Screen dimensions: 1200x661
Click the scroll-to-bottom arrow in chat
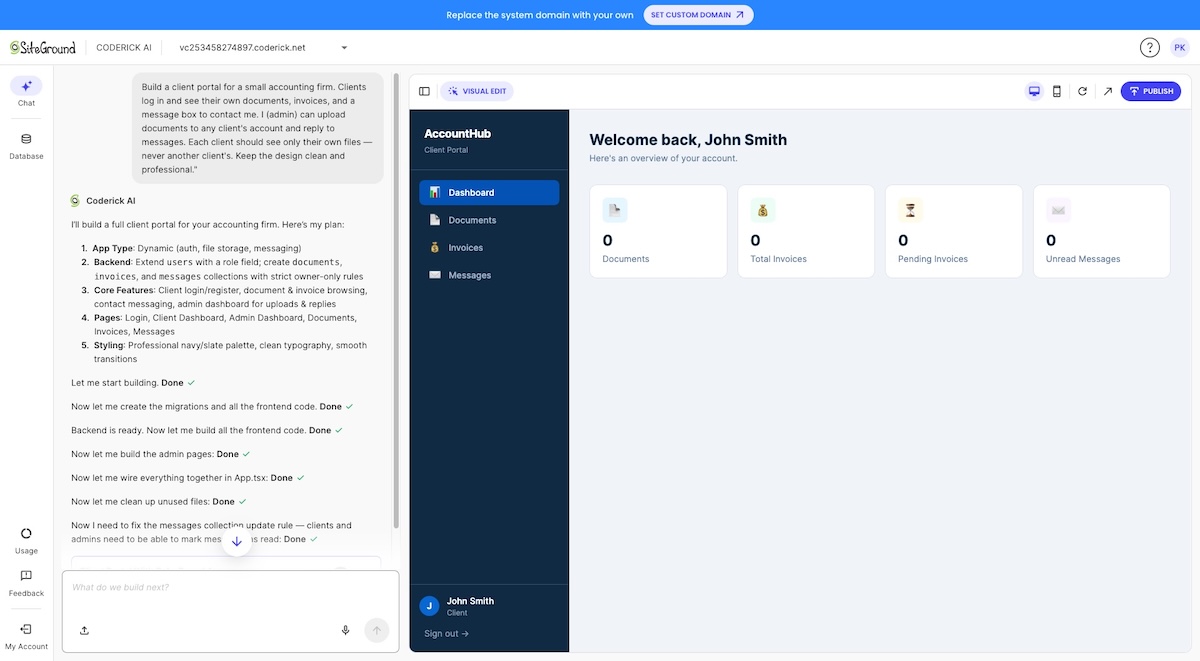(236, 542)
